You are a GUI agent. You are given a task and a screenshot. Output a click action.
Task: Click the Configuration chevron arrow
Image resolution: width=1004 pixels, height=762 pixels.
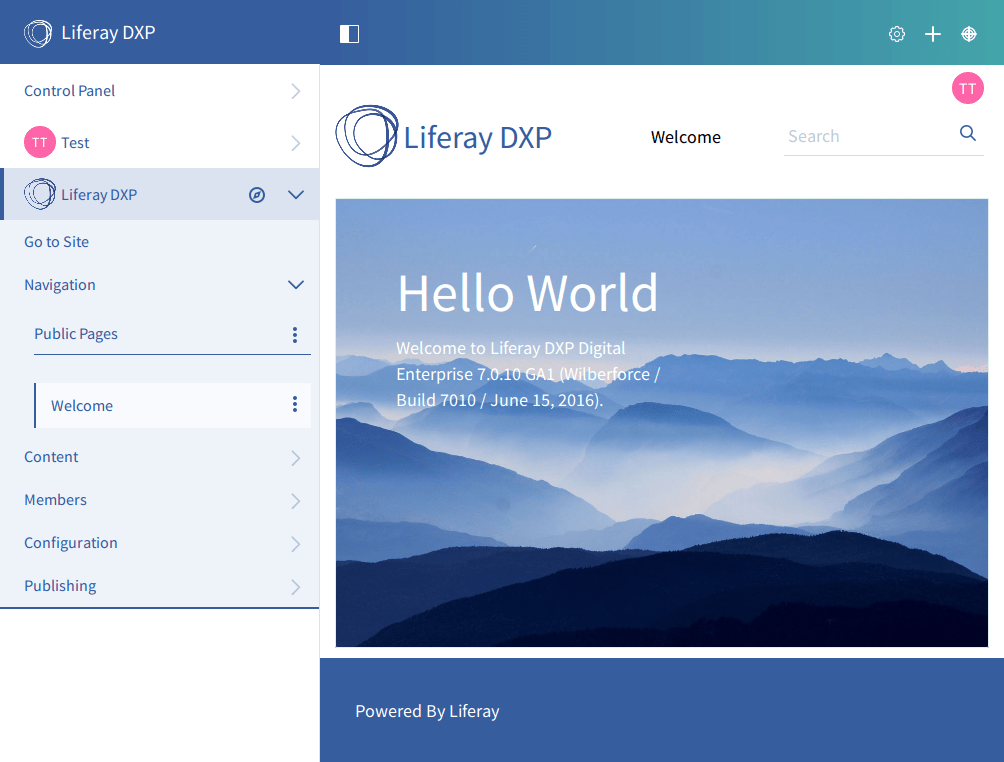click(x=295, y=543)
